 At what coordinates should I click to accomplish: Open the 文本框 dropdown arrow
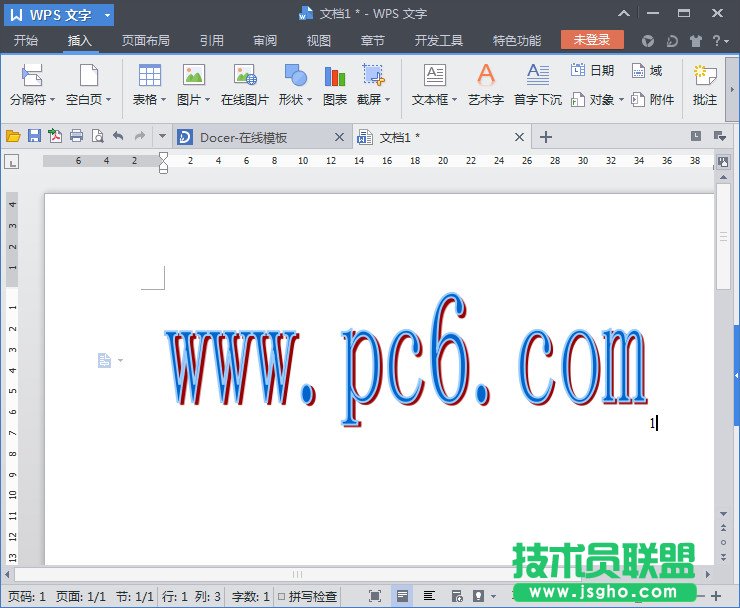pyautogui.click(x=454, y=100)
